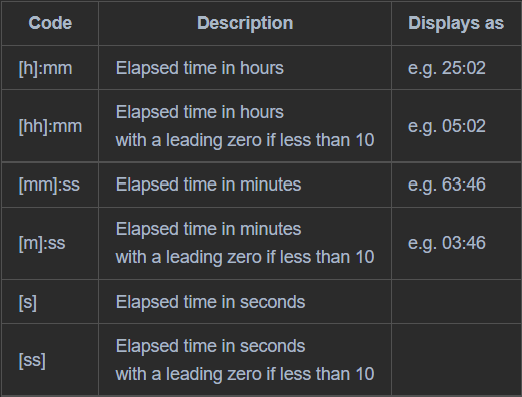Select the [h]:mm code cell

[x=50, y=68]
